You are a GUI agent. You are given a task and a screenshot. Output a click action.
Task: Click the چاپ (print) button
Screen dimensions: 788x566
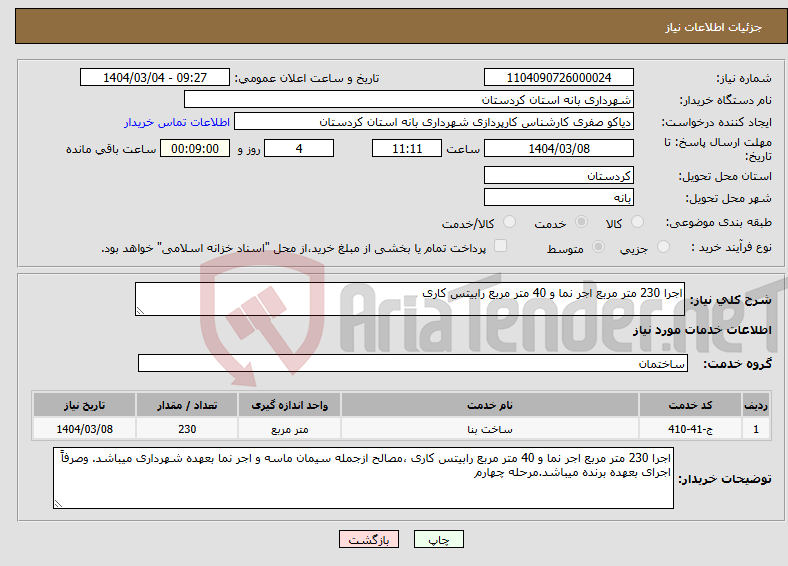tap(438, 539)
